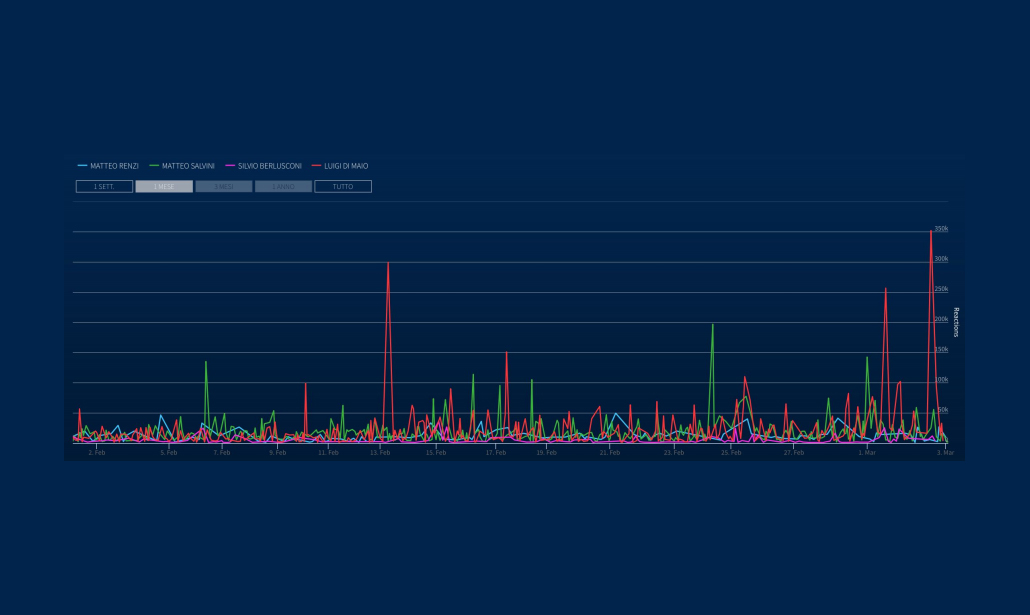This screenshot has width=1030, height=615.
Task: Choose the 1 ANNO time range
Action: tap(283, 187)
